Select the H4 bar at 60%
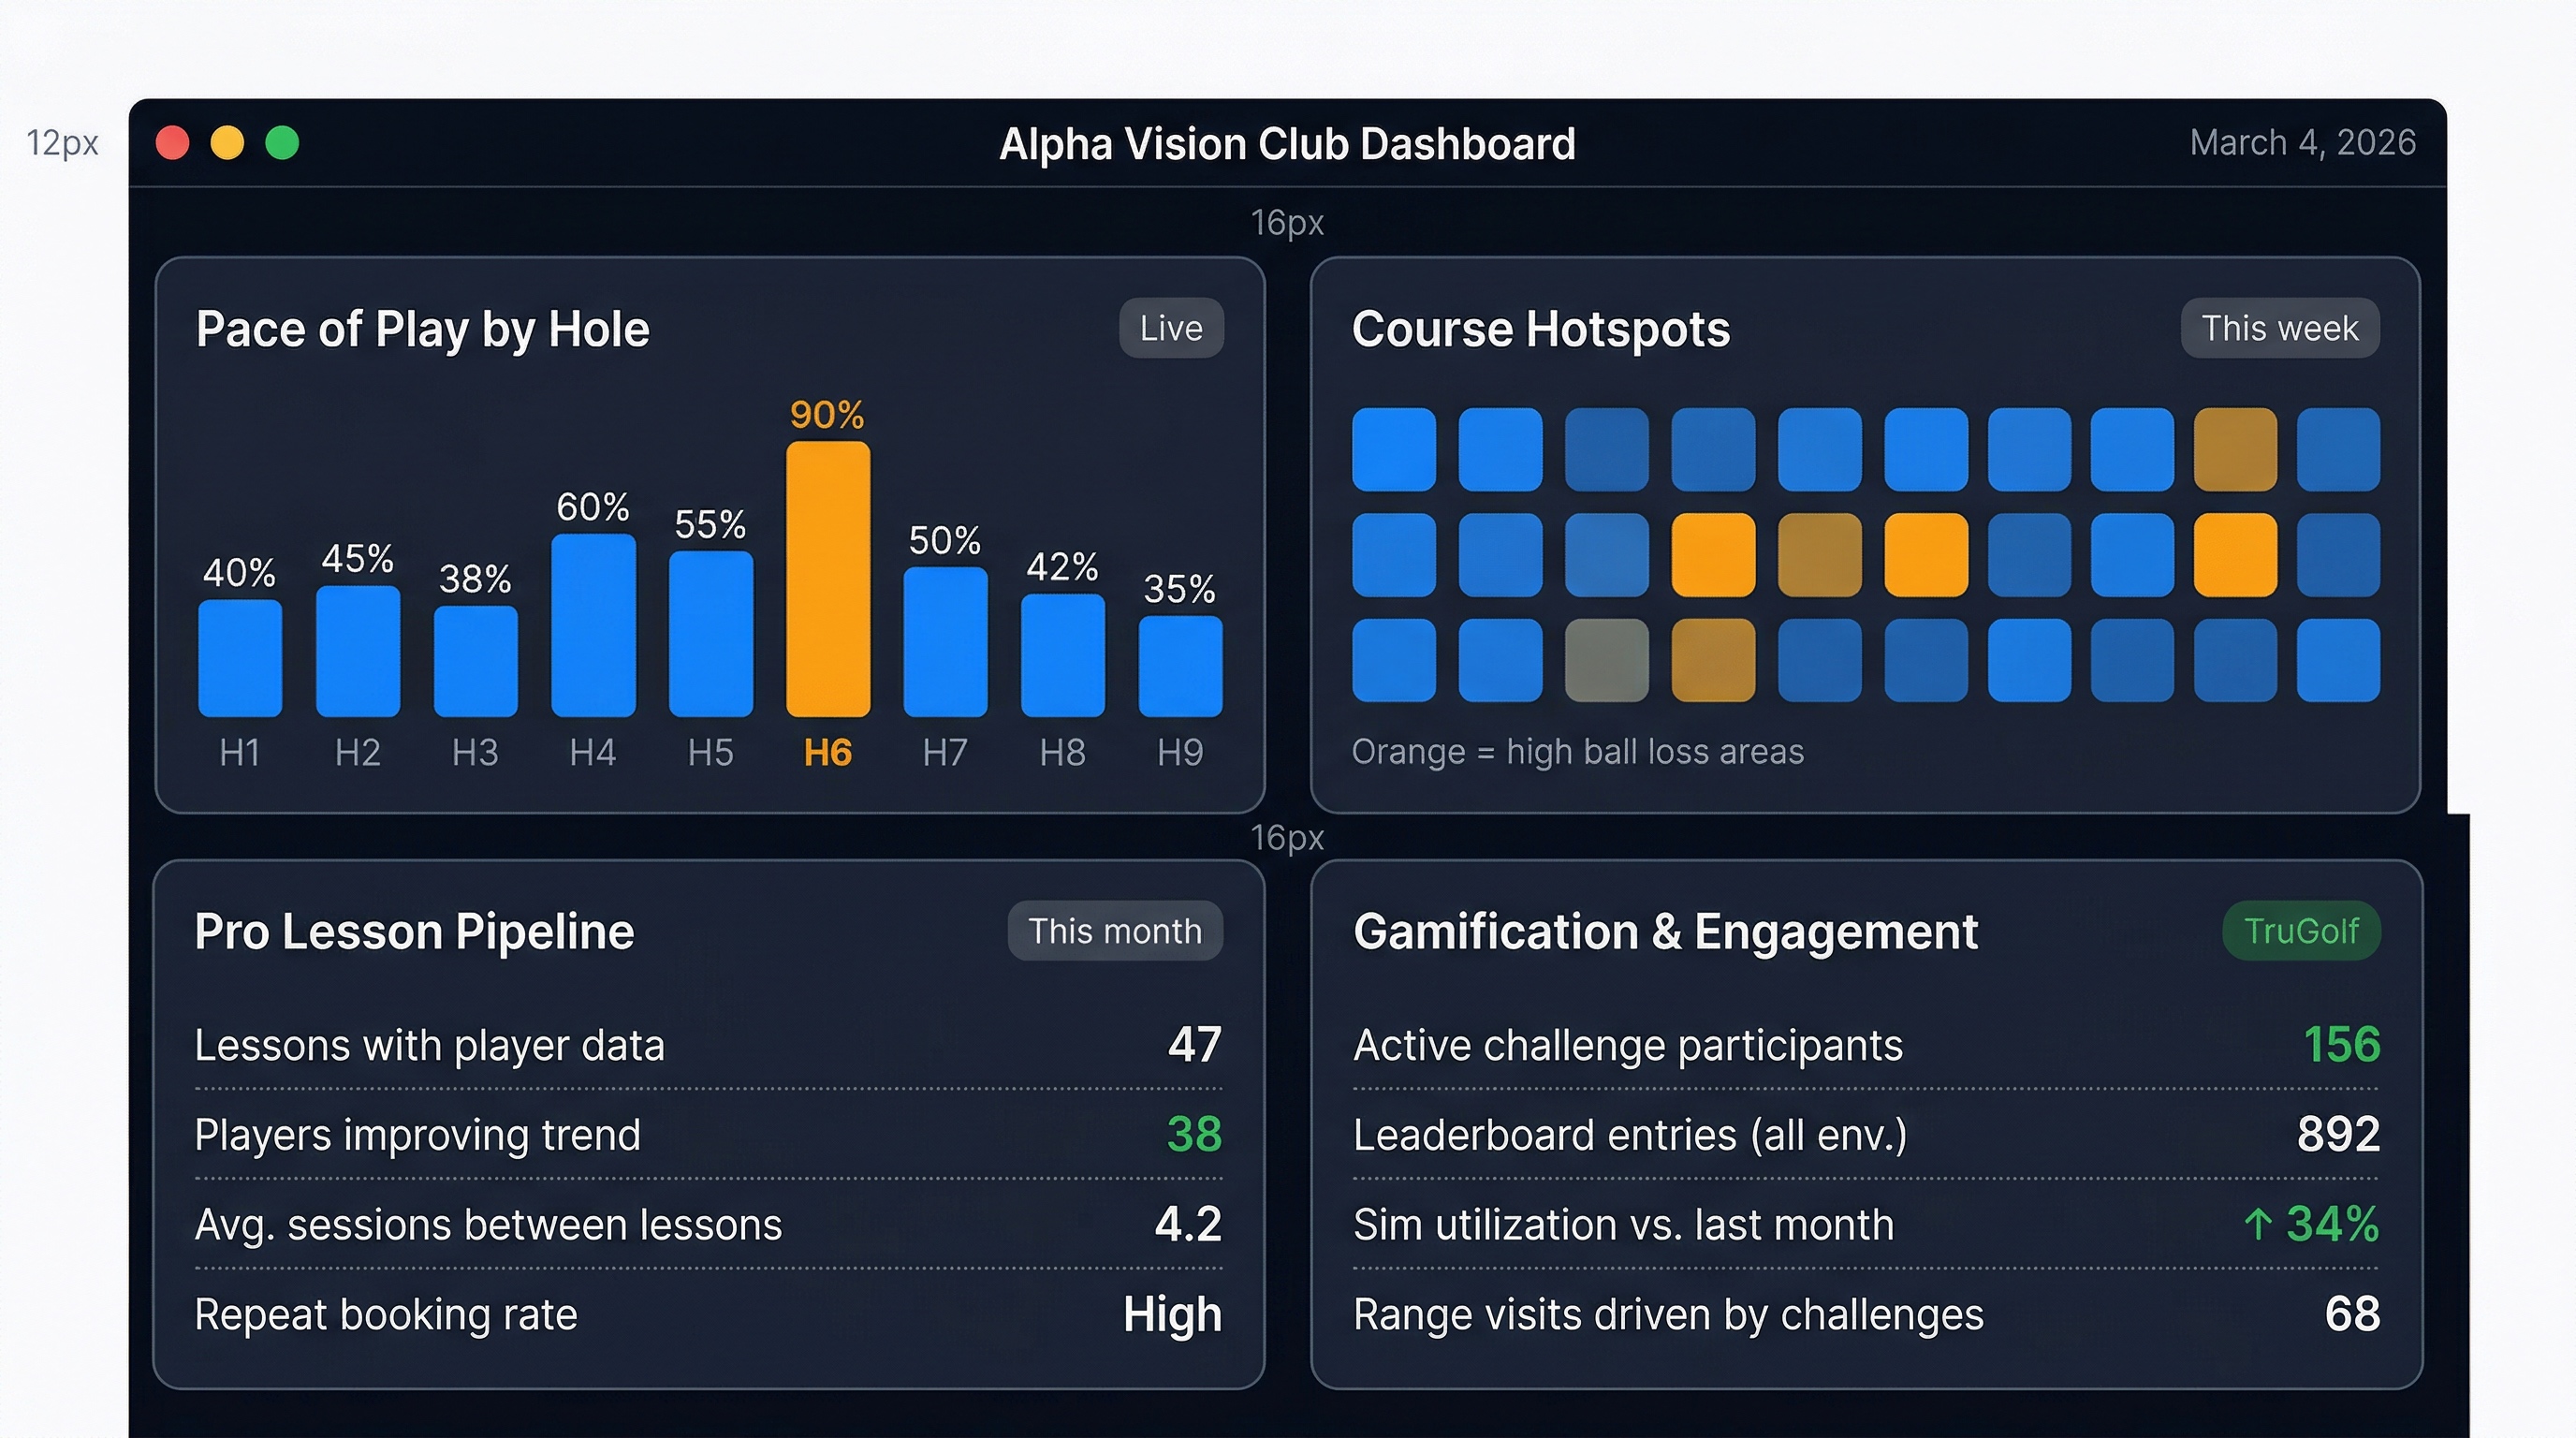 pyautogui.click(x=593, y=625)
